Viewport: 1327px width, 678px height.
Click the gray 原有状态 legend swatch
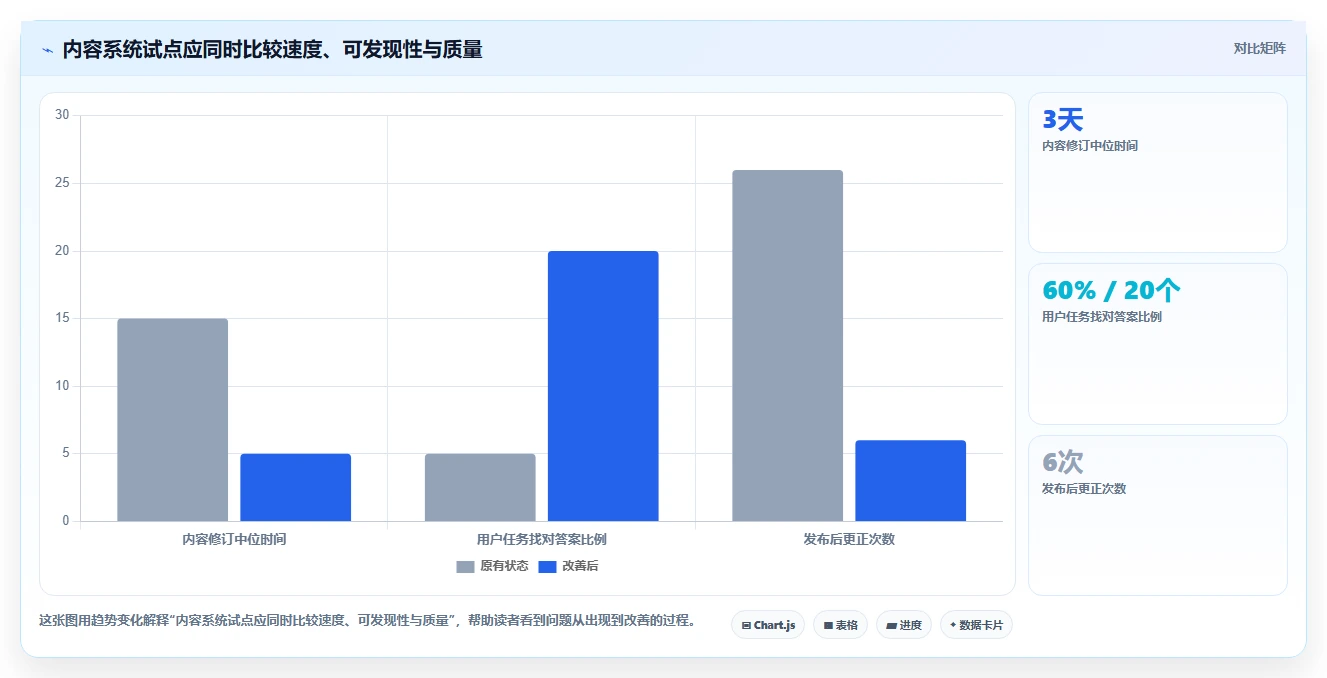point(465,566)
